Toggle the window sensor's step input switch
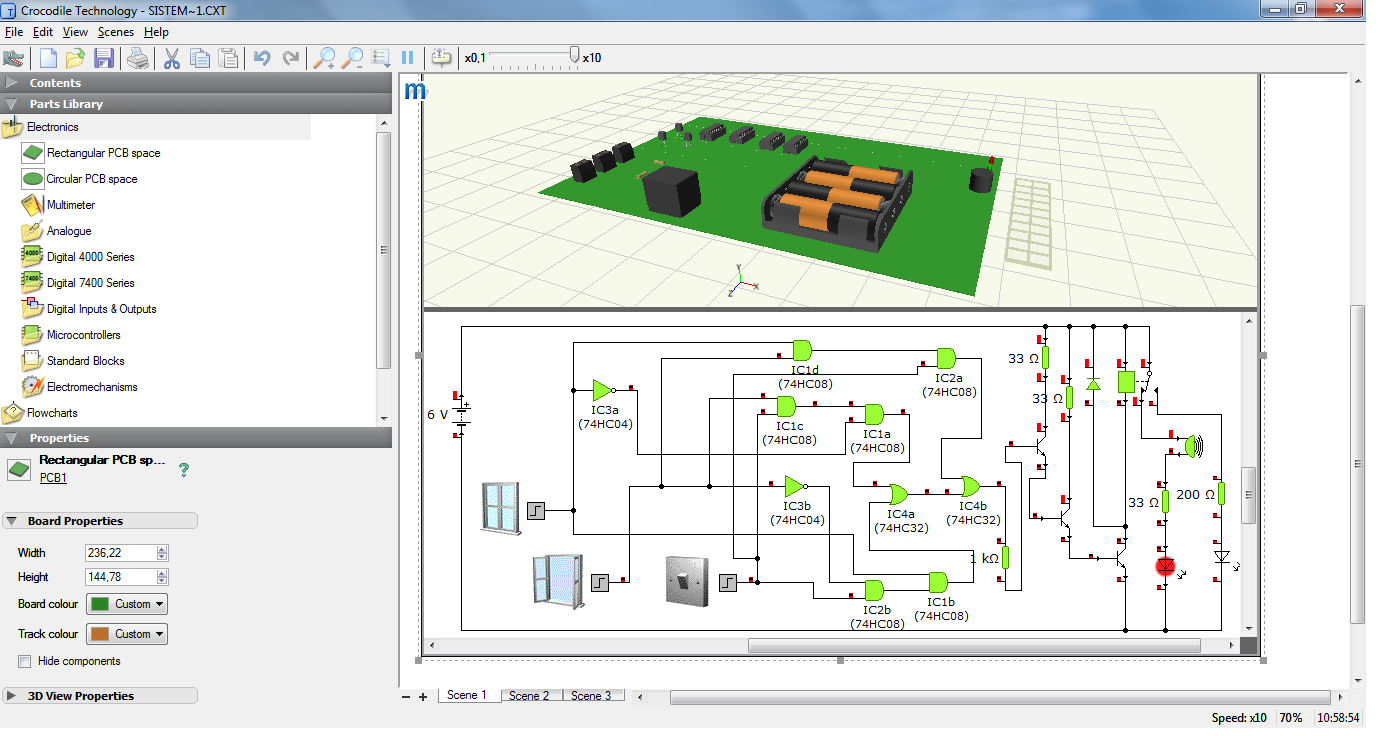 535,510
